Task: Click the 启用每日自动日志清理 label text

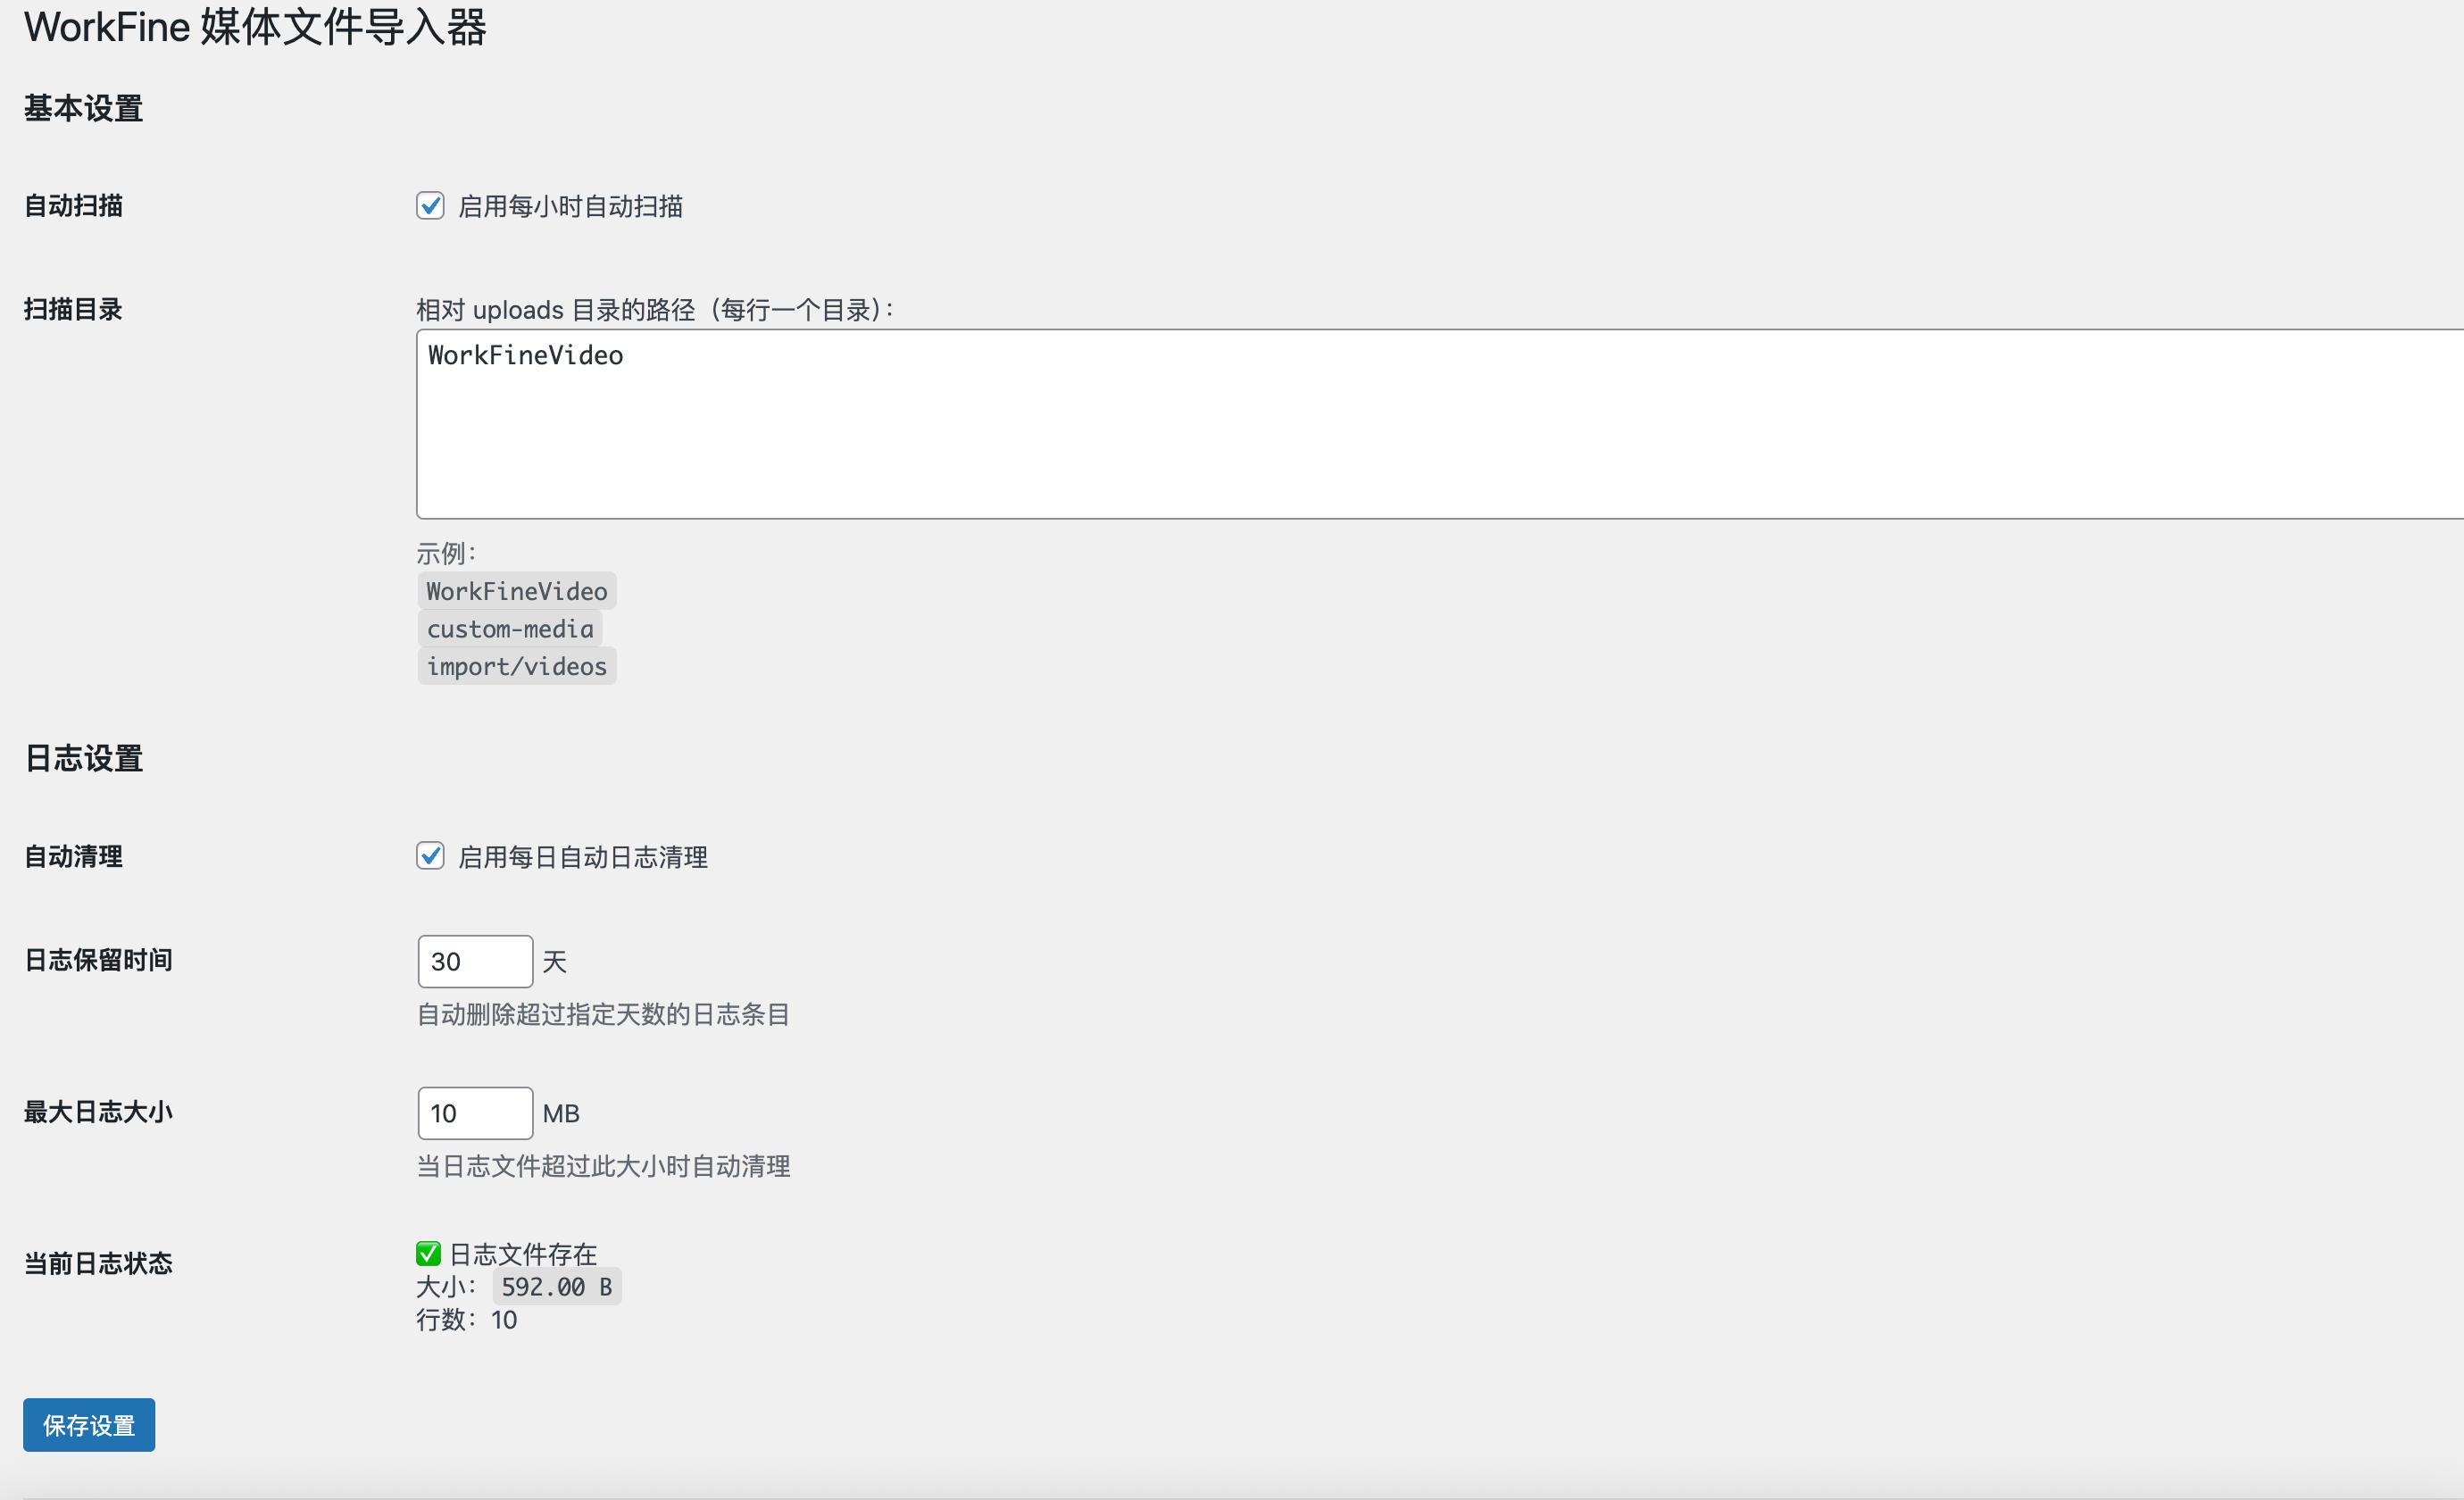Action: [583, 857]
